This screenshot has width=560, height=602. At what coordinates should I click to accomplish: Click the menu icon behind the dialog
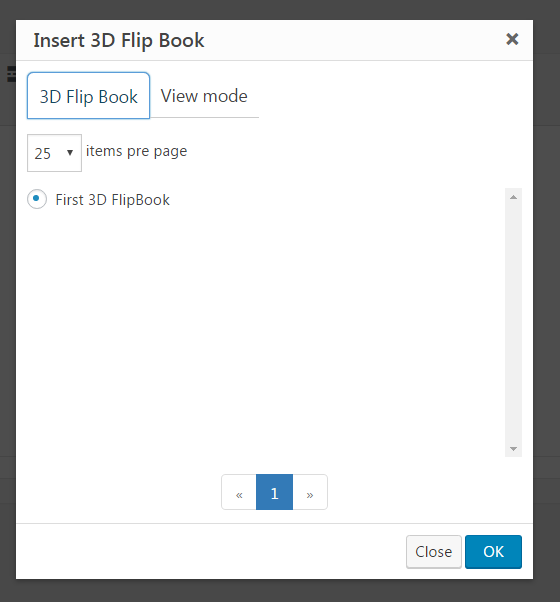12,74
